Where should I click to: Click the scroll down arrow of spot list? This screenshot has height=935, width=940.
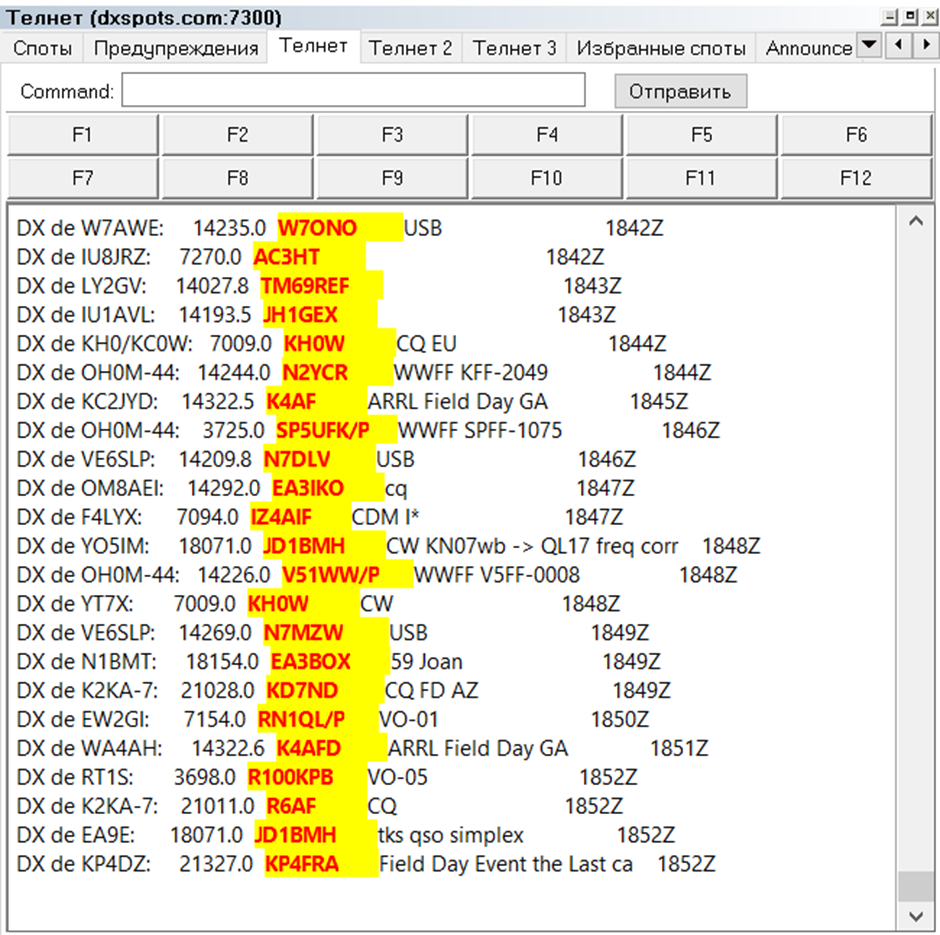pos(915,916)
